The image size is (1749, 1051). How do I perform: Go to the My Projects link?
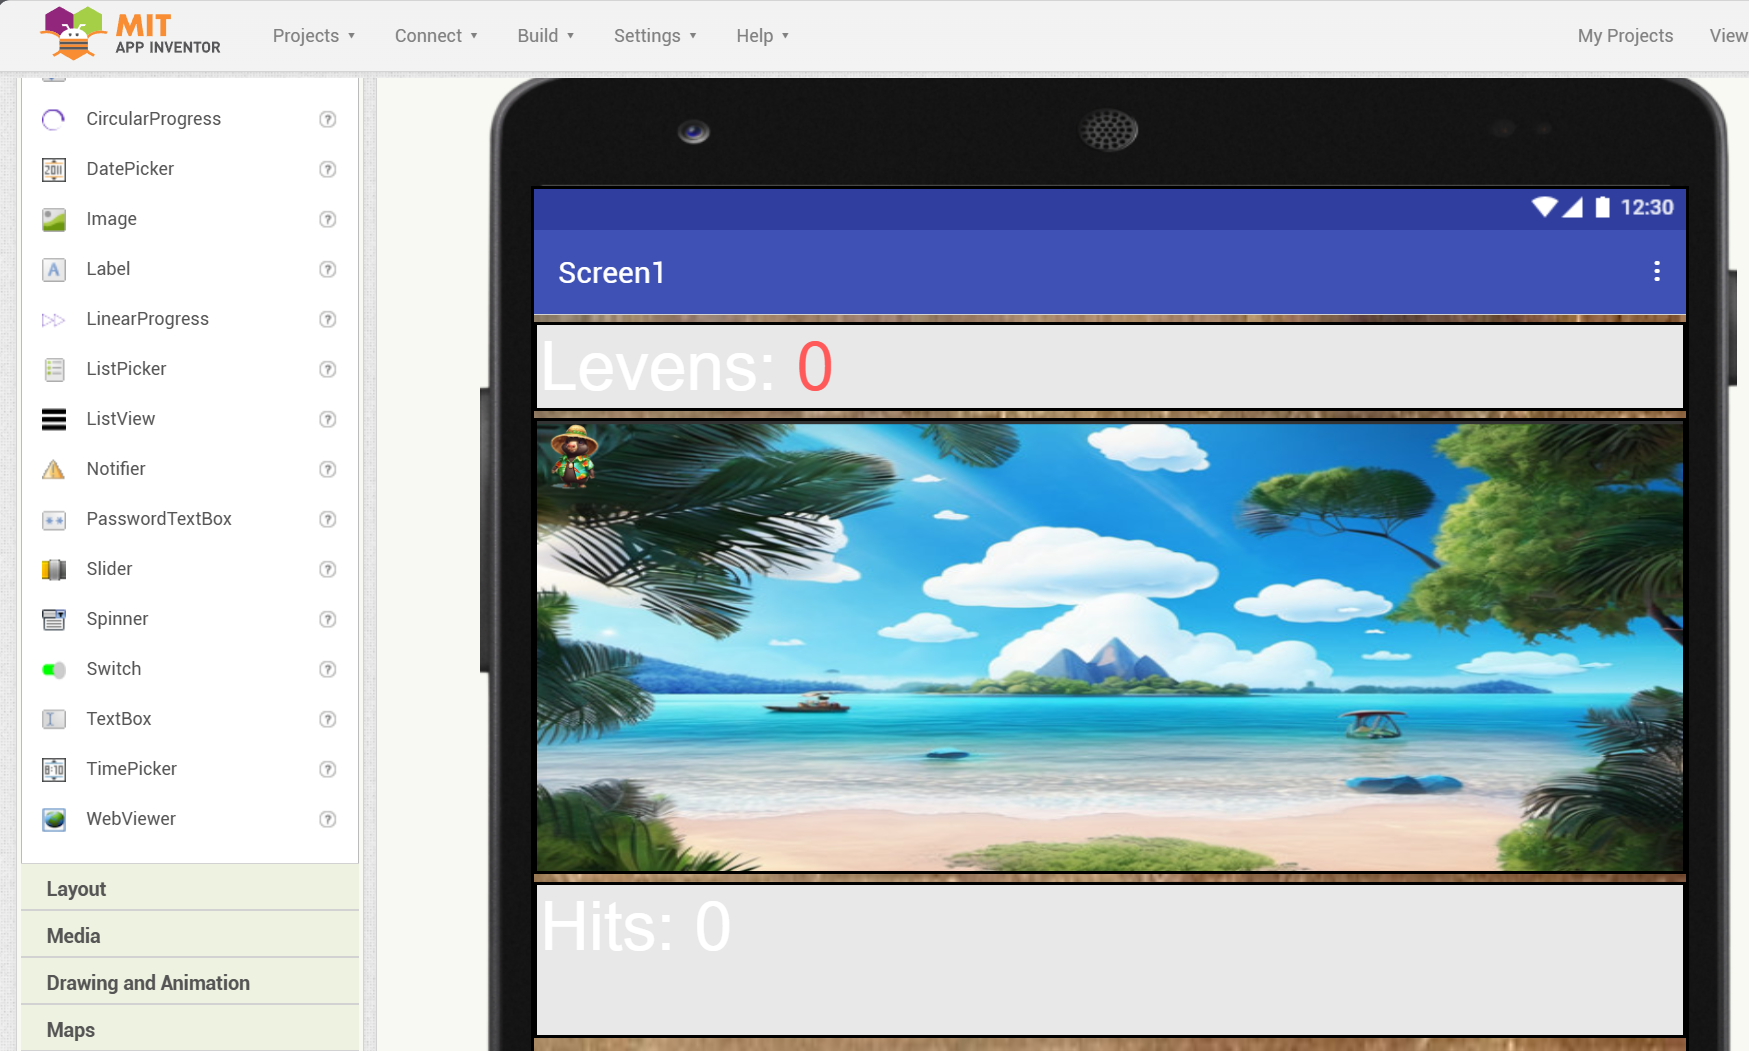point(1625,36)
